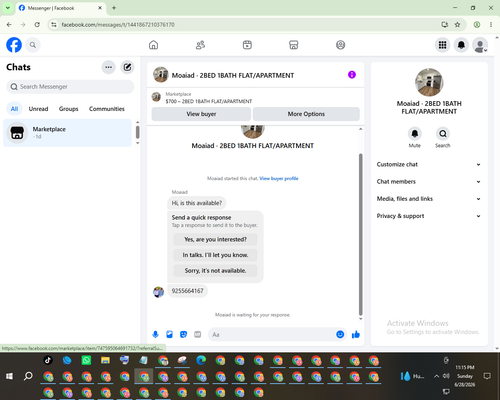Click the purple conversation information icon
This screenshot has width=500, height=400.
click(352, 75)
